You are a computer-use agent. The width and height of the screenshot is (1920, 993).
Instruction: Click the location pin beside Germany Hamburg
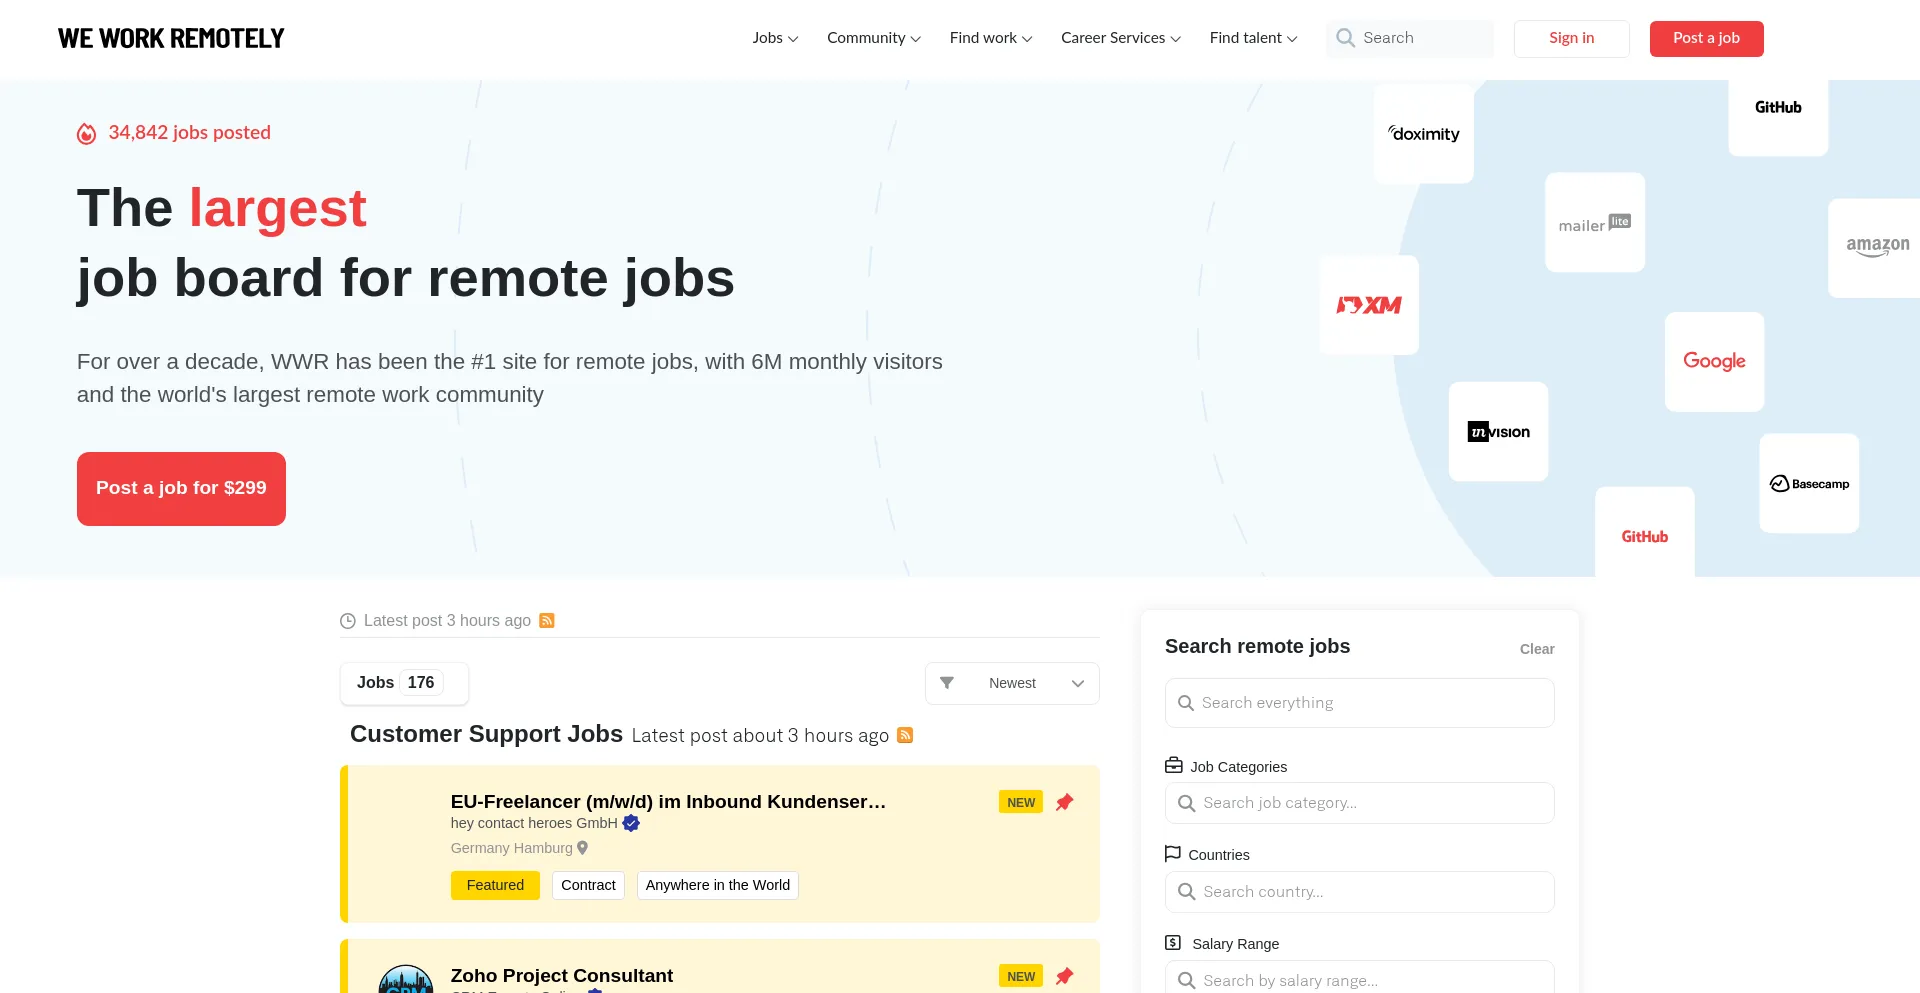582,847
